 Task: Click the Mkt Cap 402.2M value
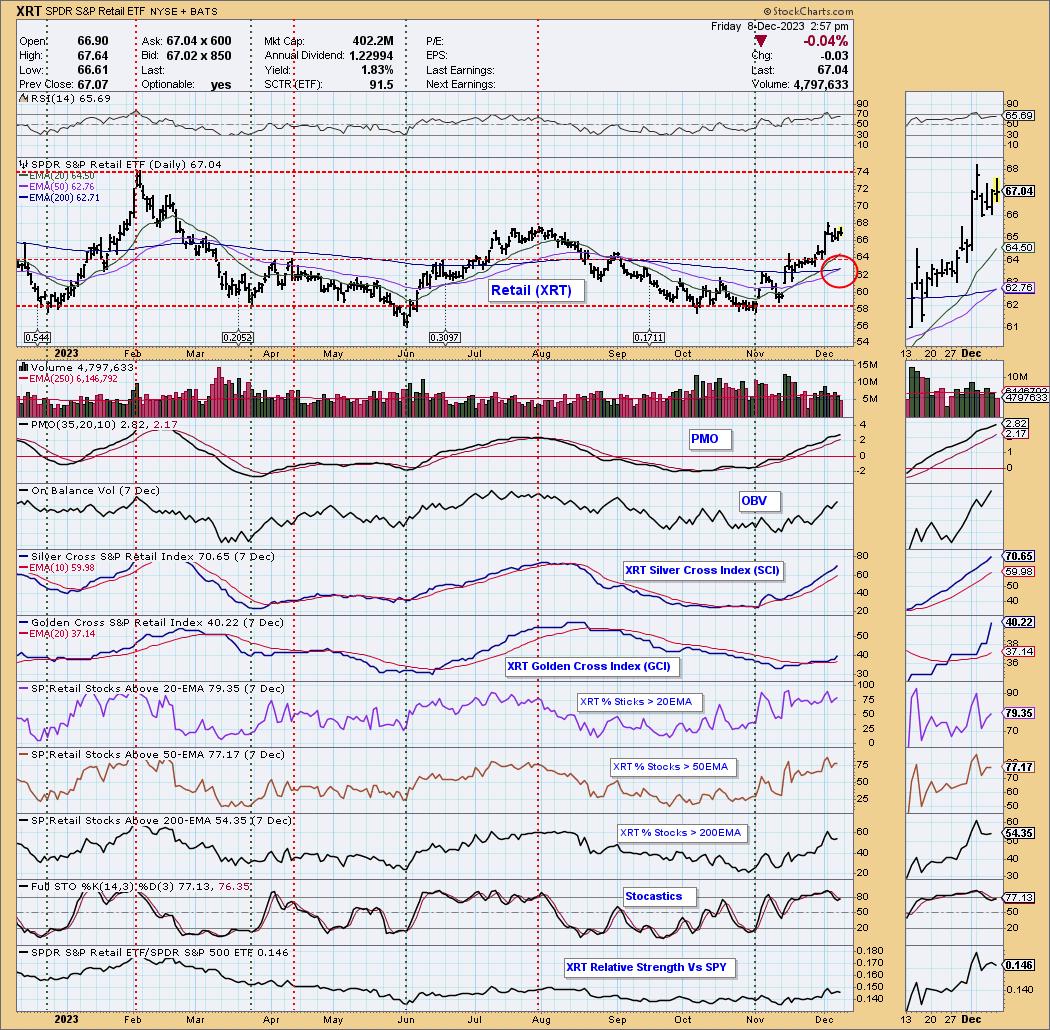tap(373, 42)
